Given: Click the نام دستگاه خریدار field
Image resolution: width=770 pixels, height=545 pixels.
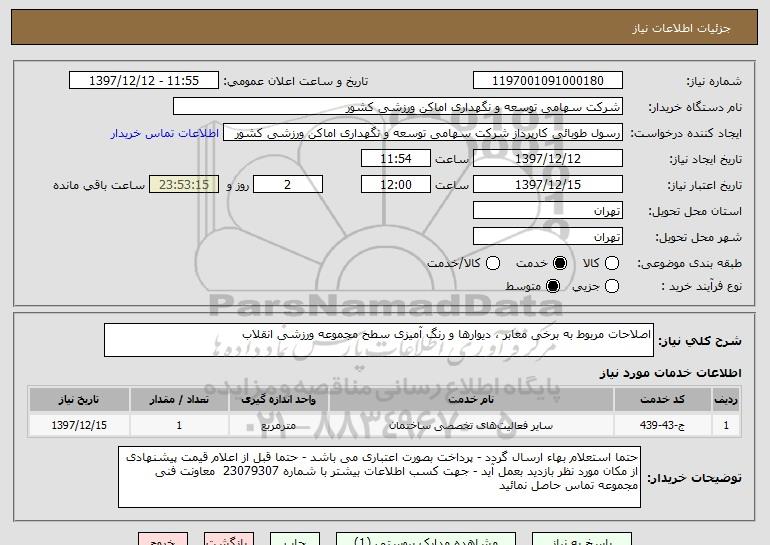Looking at the screenshot, I should coord(398,107).
